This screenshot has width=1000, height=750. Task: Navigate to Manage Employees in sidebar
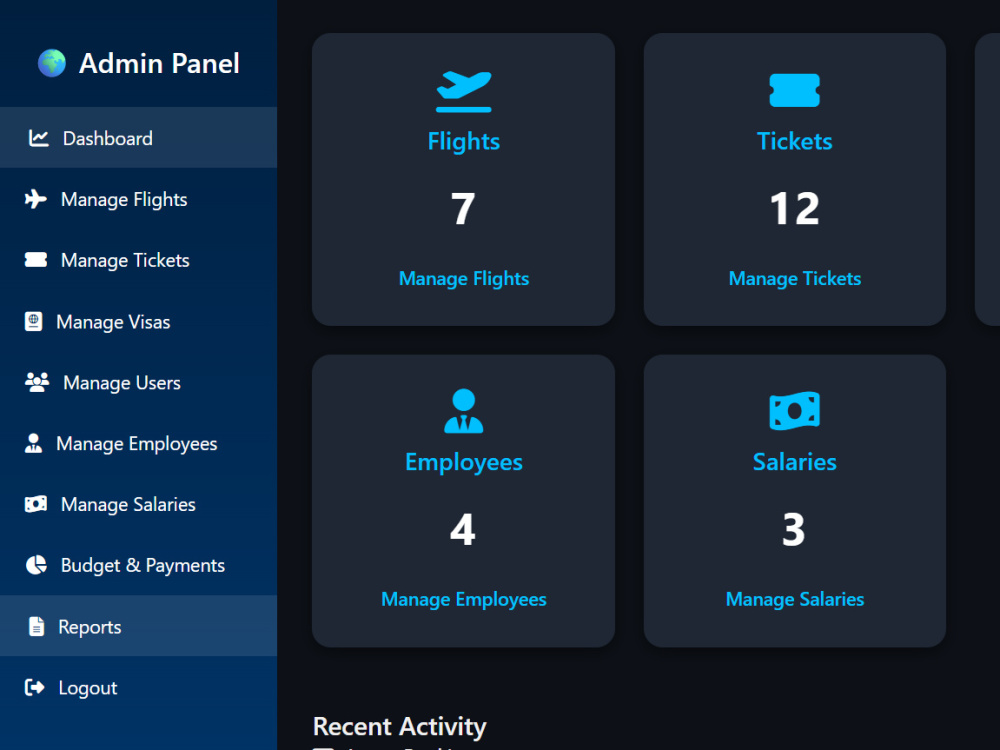138,443
